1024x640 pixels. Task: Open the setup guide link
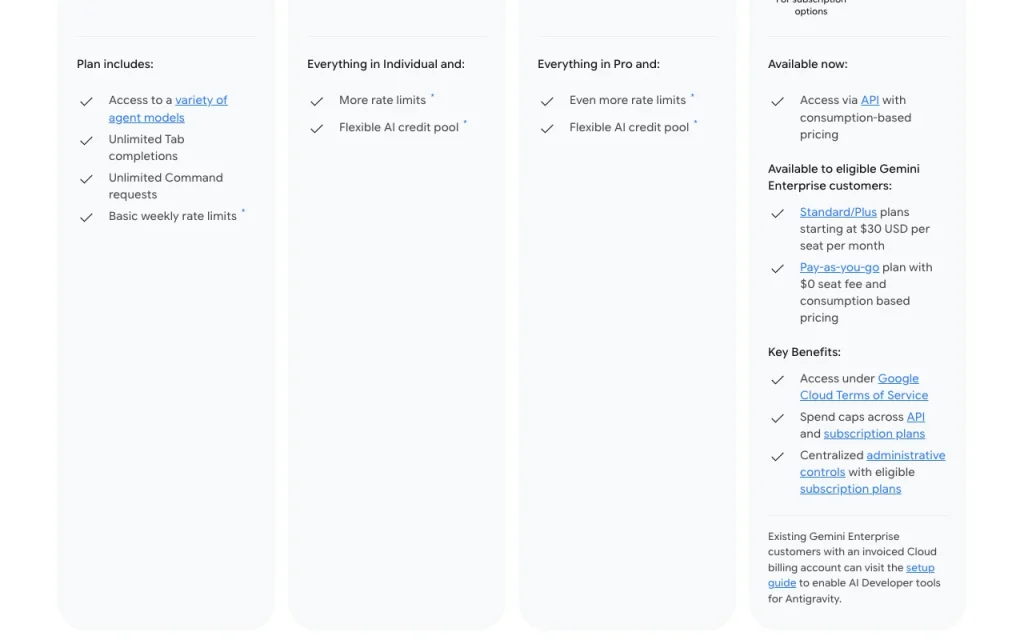[x=851, y=575]
